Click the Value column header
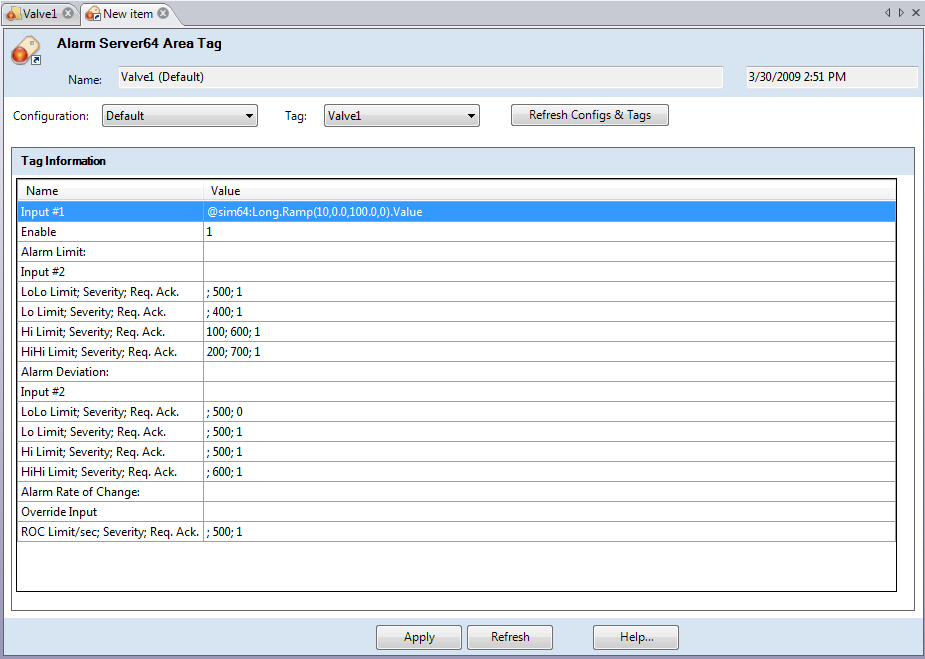 point(225,190)
